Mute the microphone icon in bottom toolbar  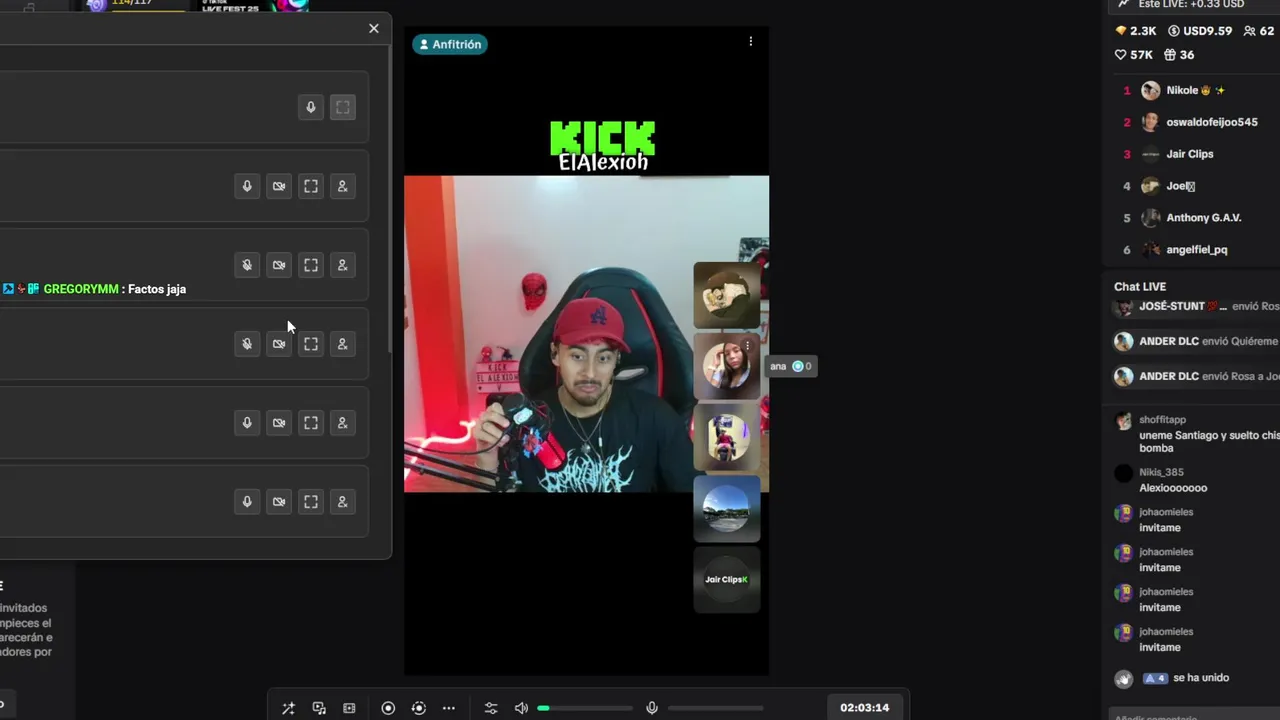[x=652, y=708]
